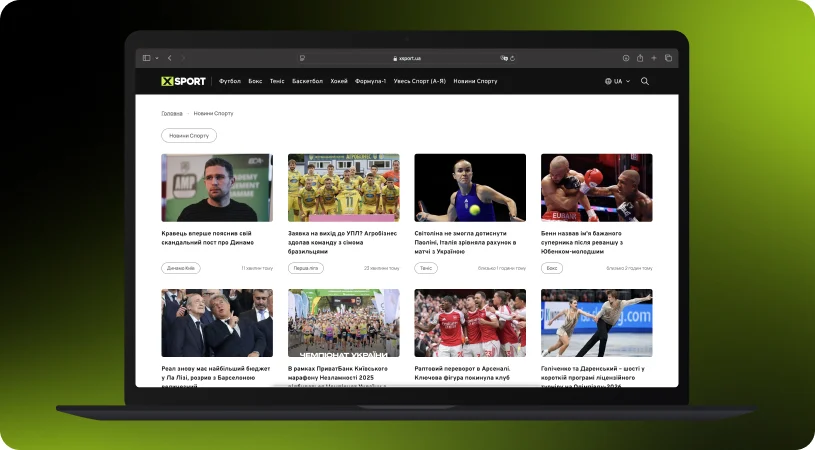Screen dimensions: 815x450
Task: Go back with Safari's back arrow
Action: [x=170, y=58]
